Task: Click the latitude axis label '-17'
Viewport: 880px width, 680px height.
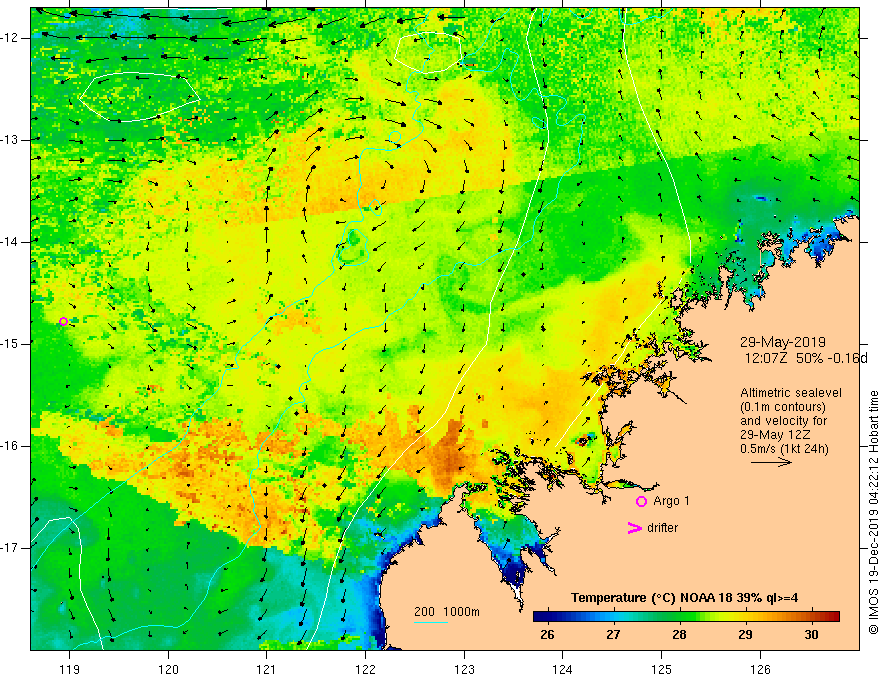Action: 11,548
